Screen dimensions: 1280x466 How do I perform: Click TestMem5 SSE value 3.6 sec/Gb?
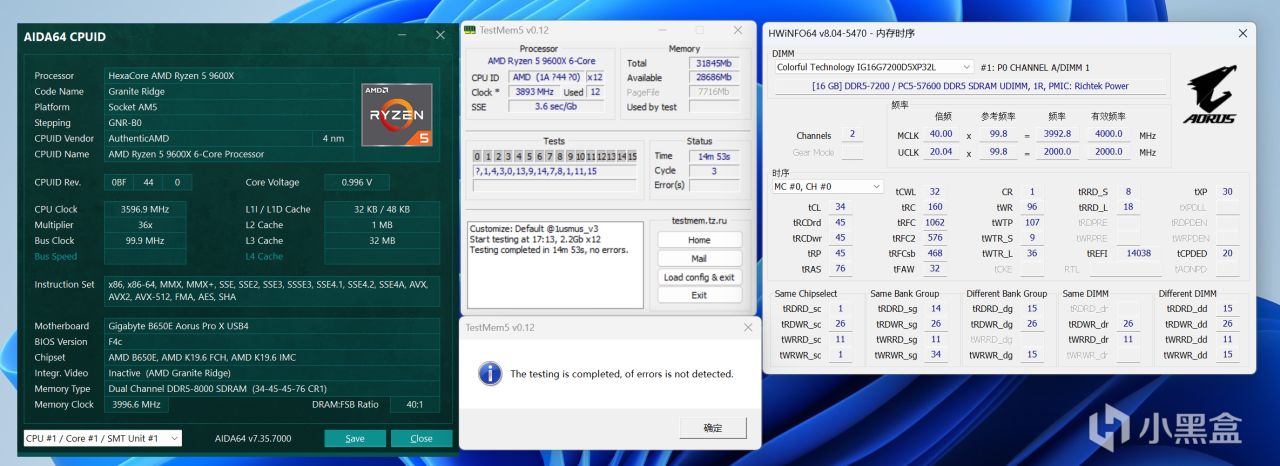556,106
